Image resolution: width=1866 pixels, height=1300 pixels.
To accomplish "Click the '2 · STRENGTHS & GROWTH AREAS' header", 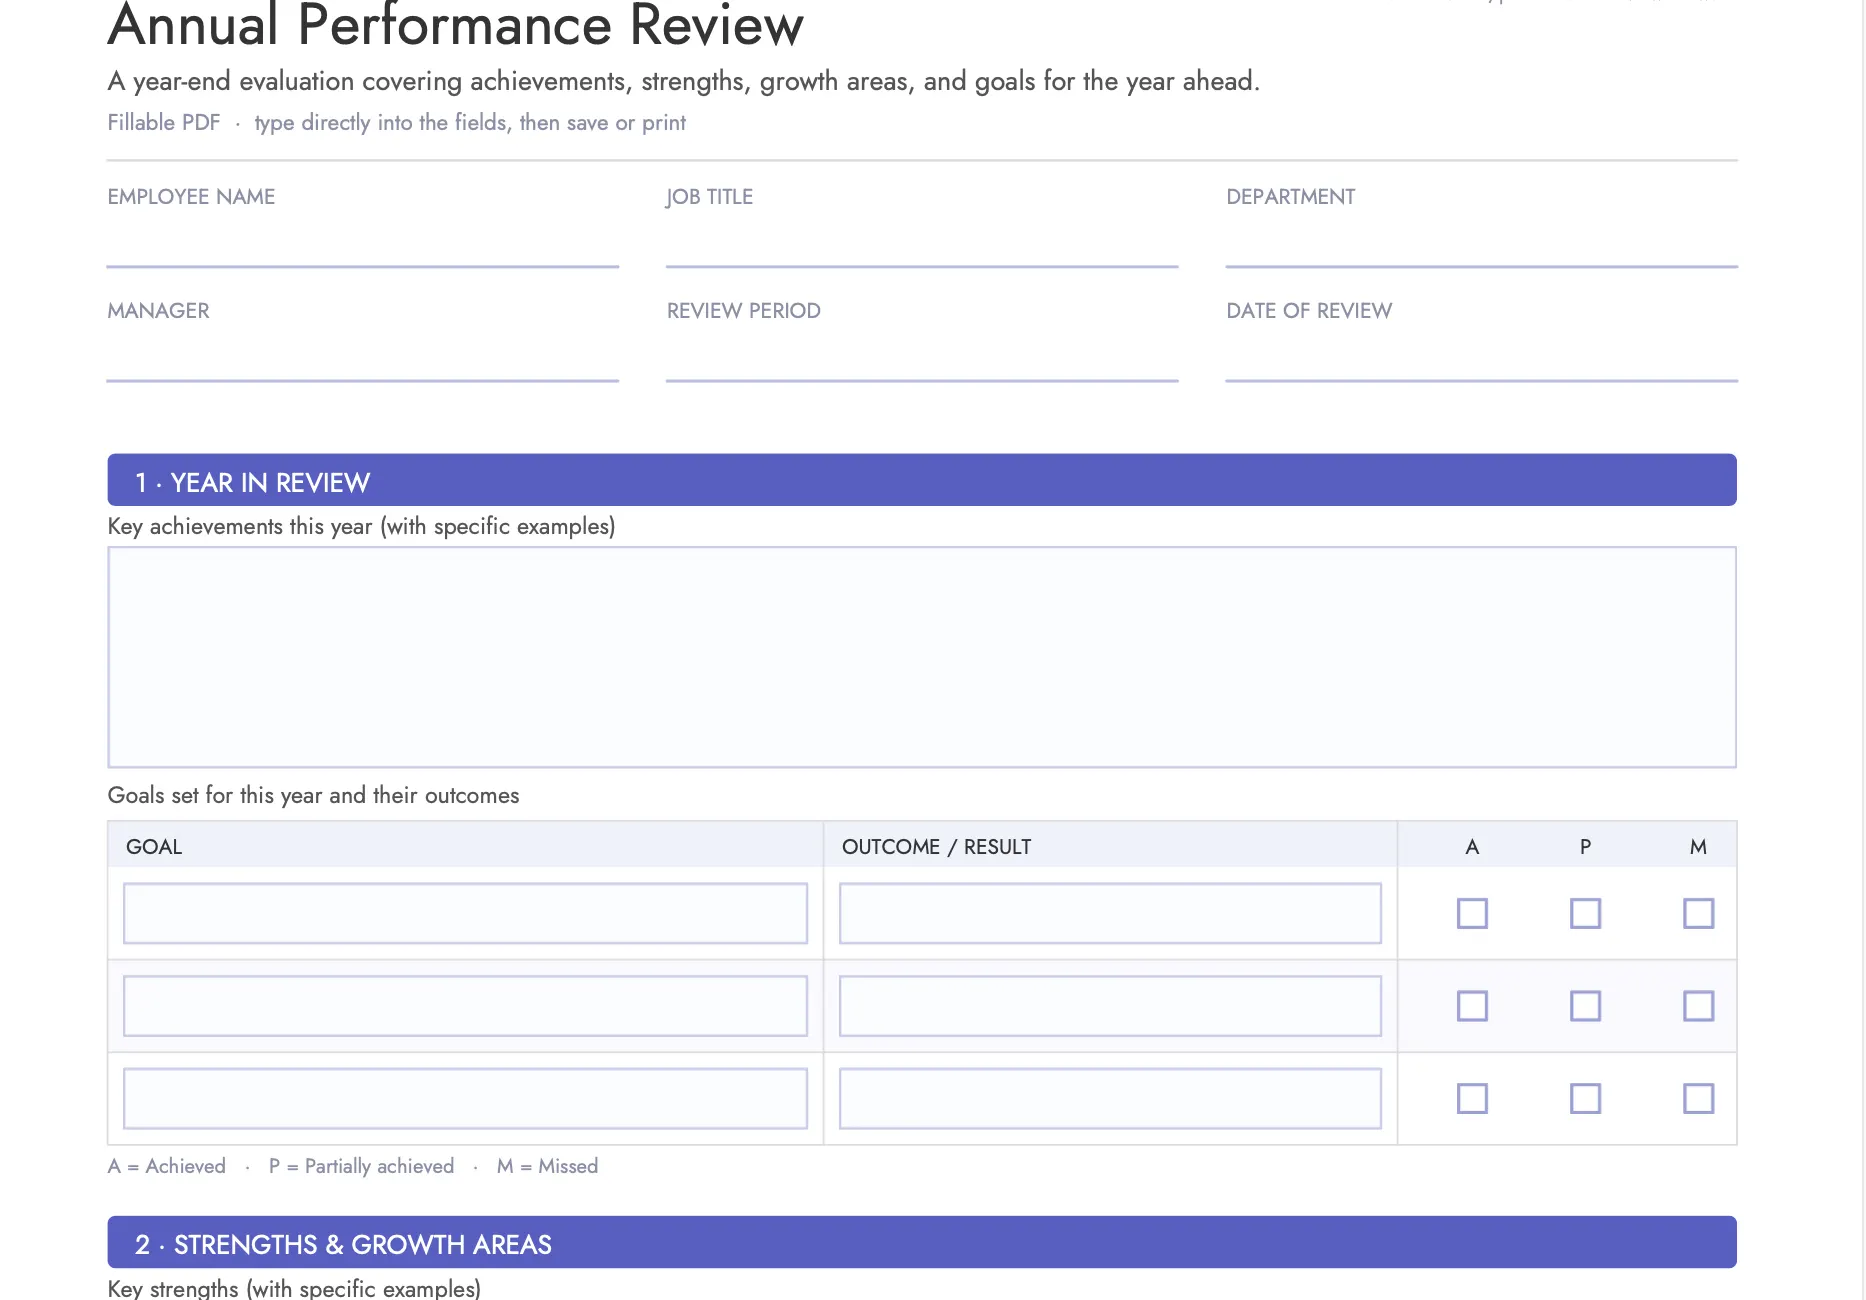I will click(922, 1242).
